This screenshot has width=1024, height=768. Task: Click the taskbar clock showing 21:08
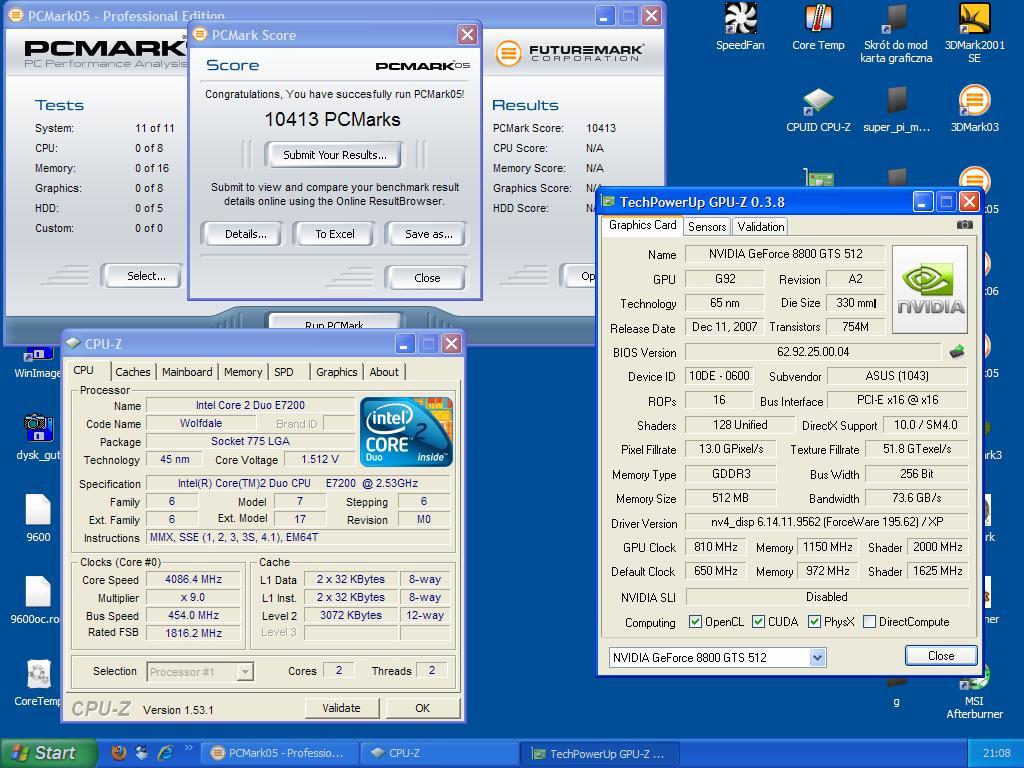[997, 753]
